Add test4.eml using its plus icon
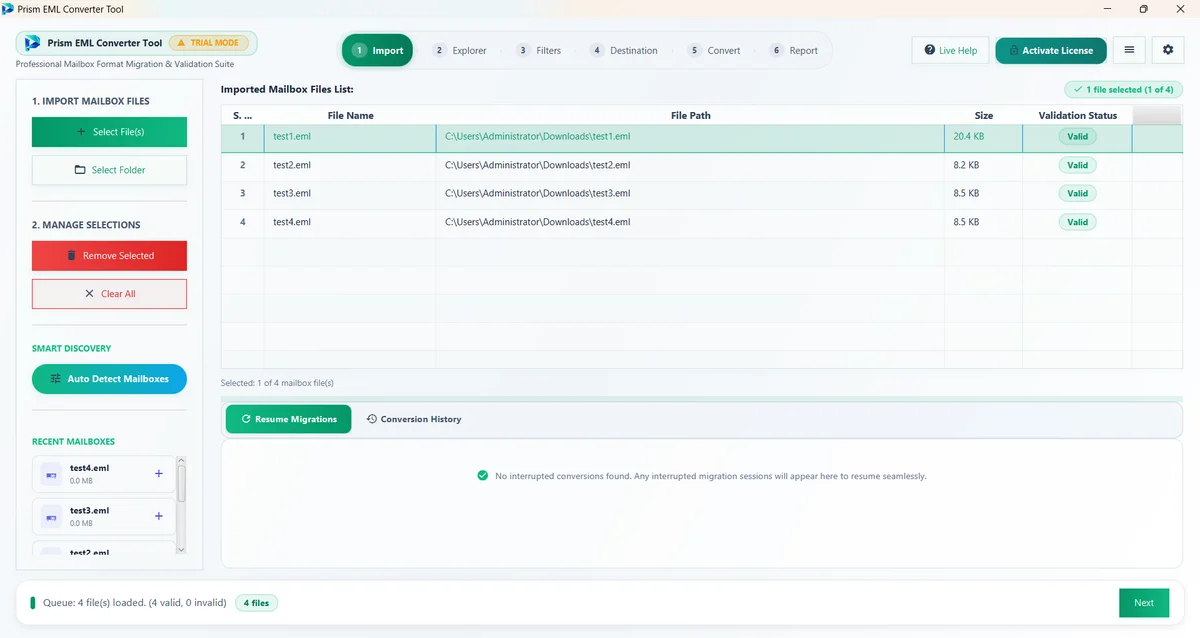The width and height of the screenshot is (1200, 638). [x=158, y=474]
